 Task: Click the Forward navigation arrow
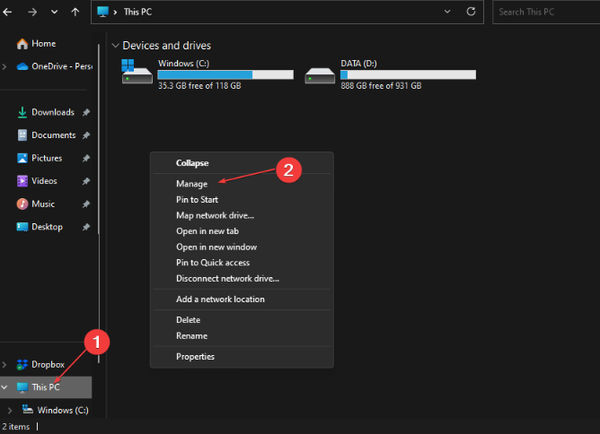[x=33, y=12]
